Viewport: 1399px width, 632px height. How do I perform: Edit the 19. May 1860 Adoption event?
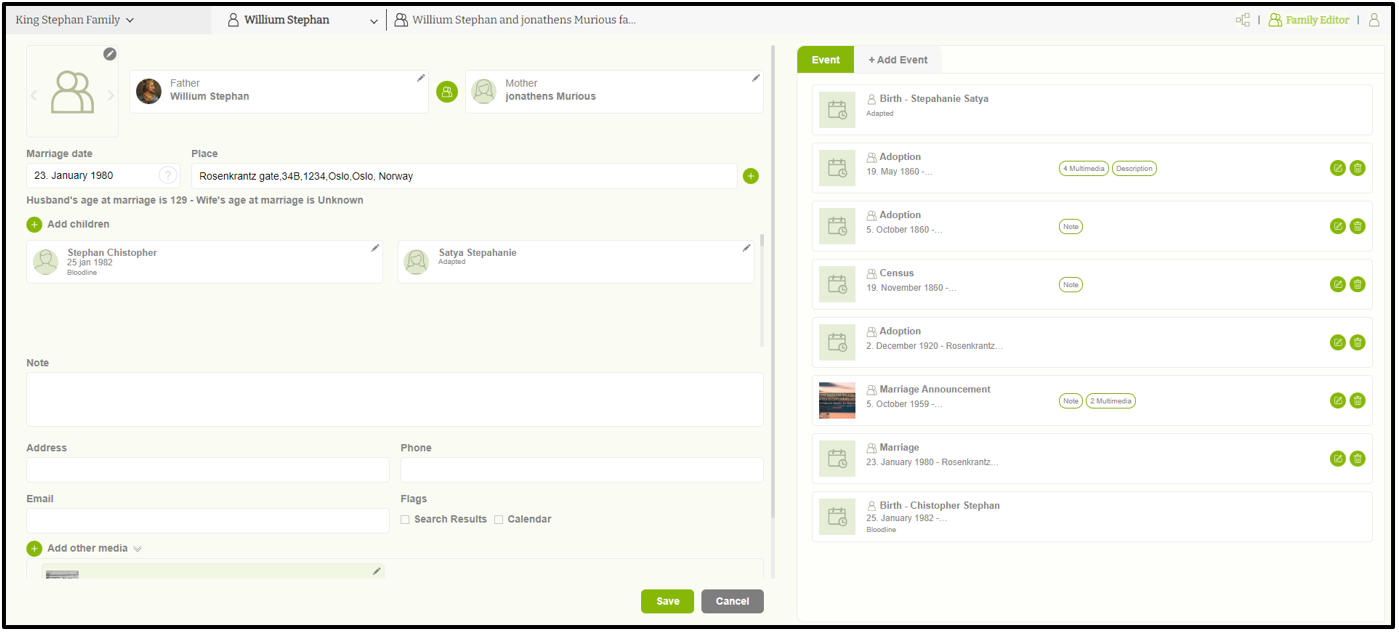[1338, 168]
